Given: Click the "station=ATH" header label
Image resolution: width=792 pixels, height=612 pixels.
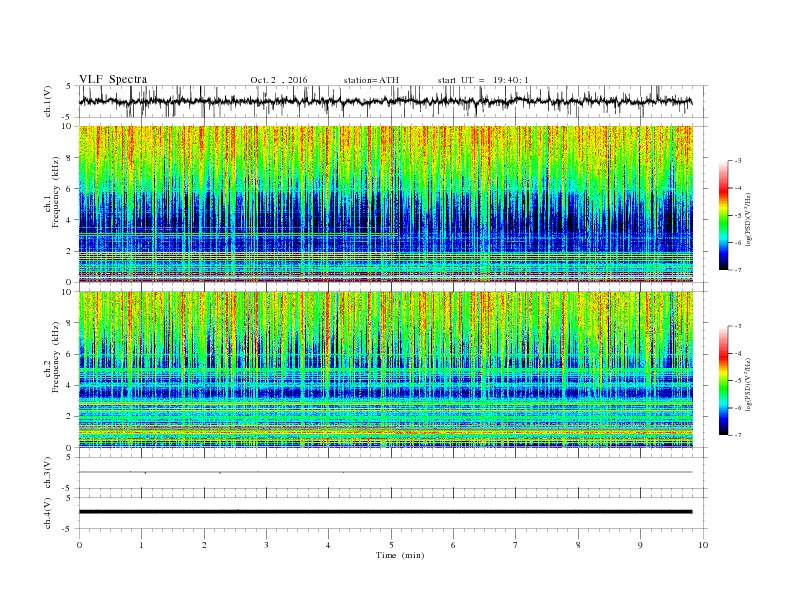Looking at the screenshot, I should 371,80.
